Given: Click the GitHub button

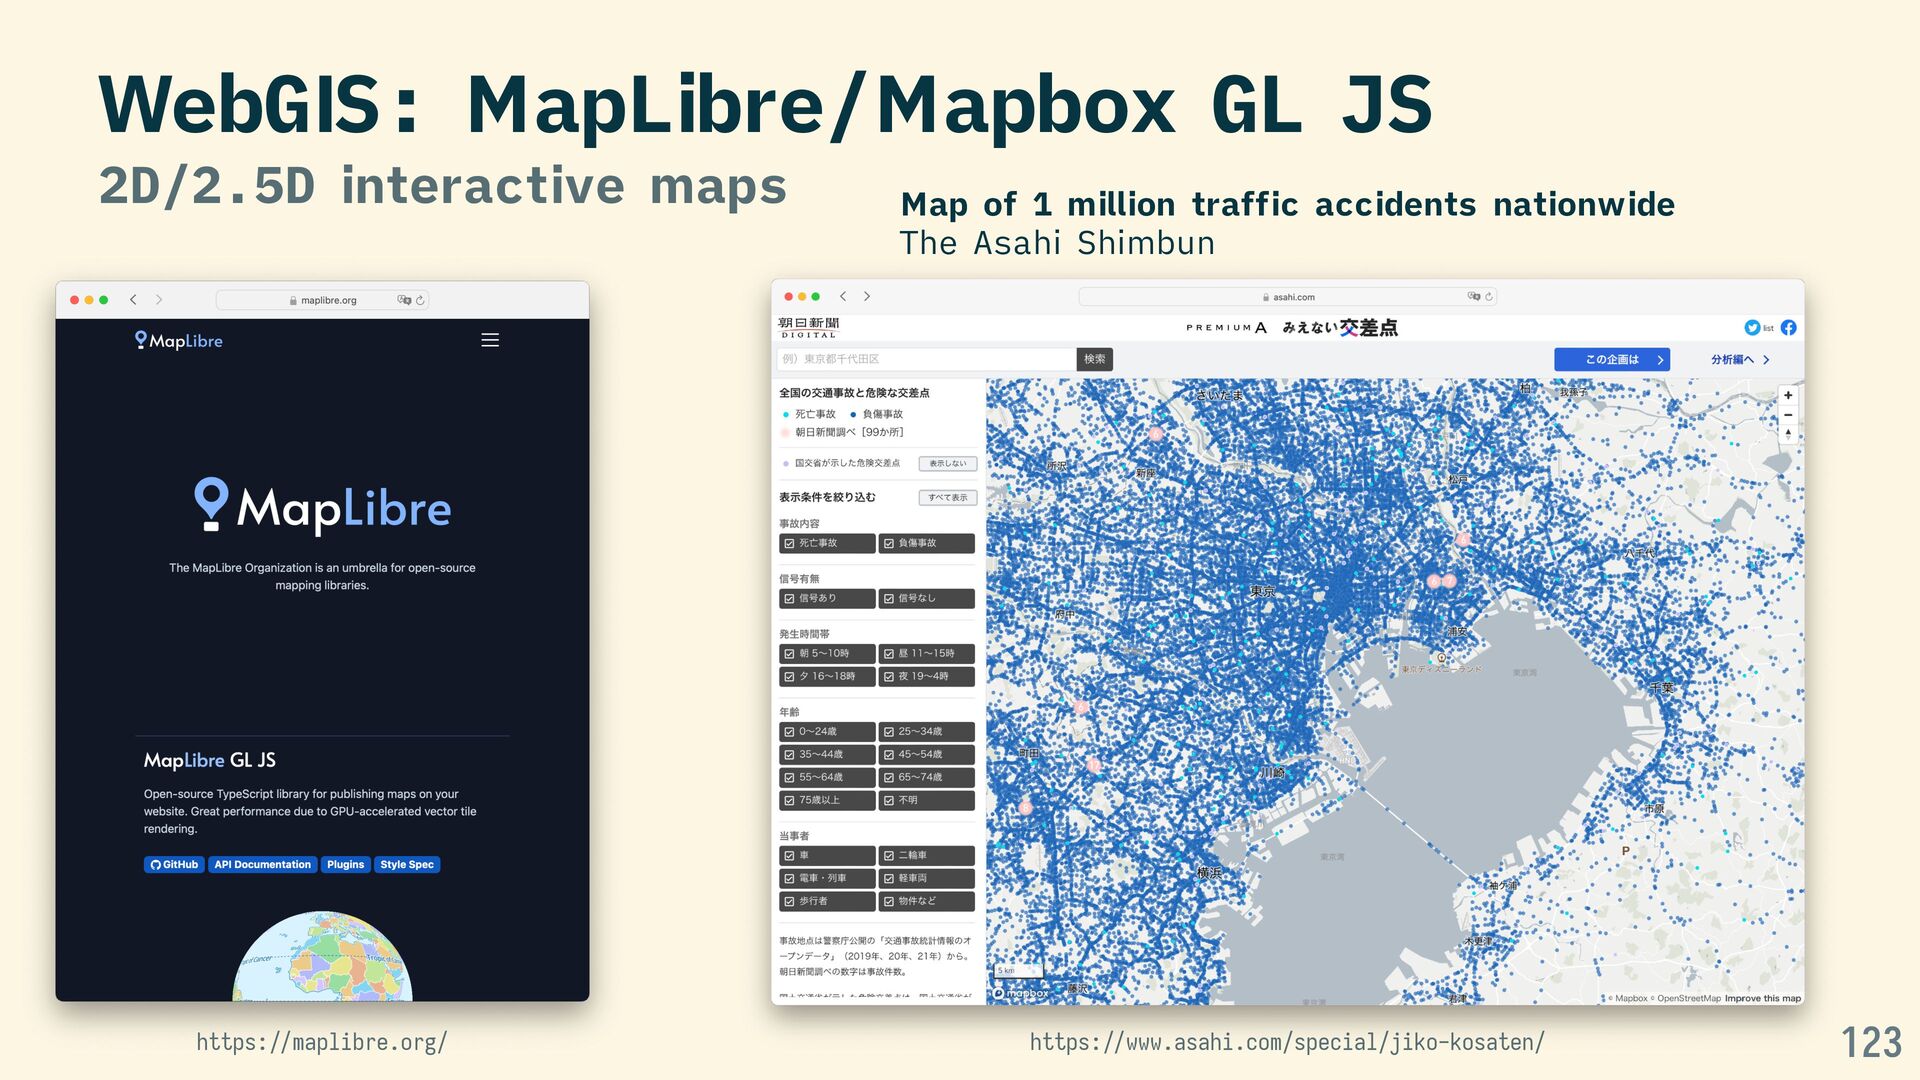Looking at the screenshot, I should (x=174, y=864).
